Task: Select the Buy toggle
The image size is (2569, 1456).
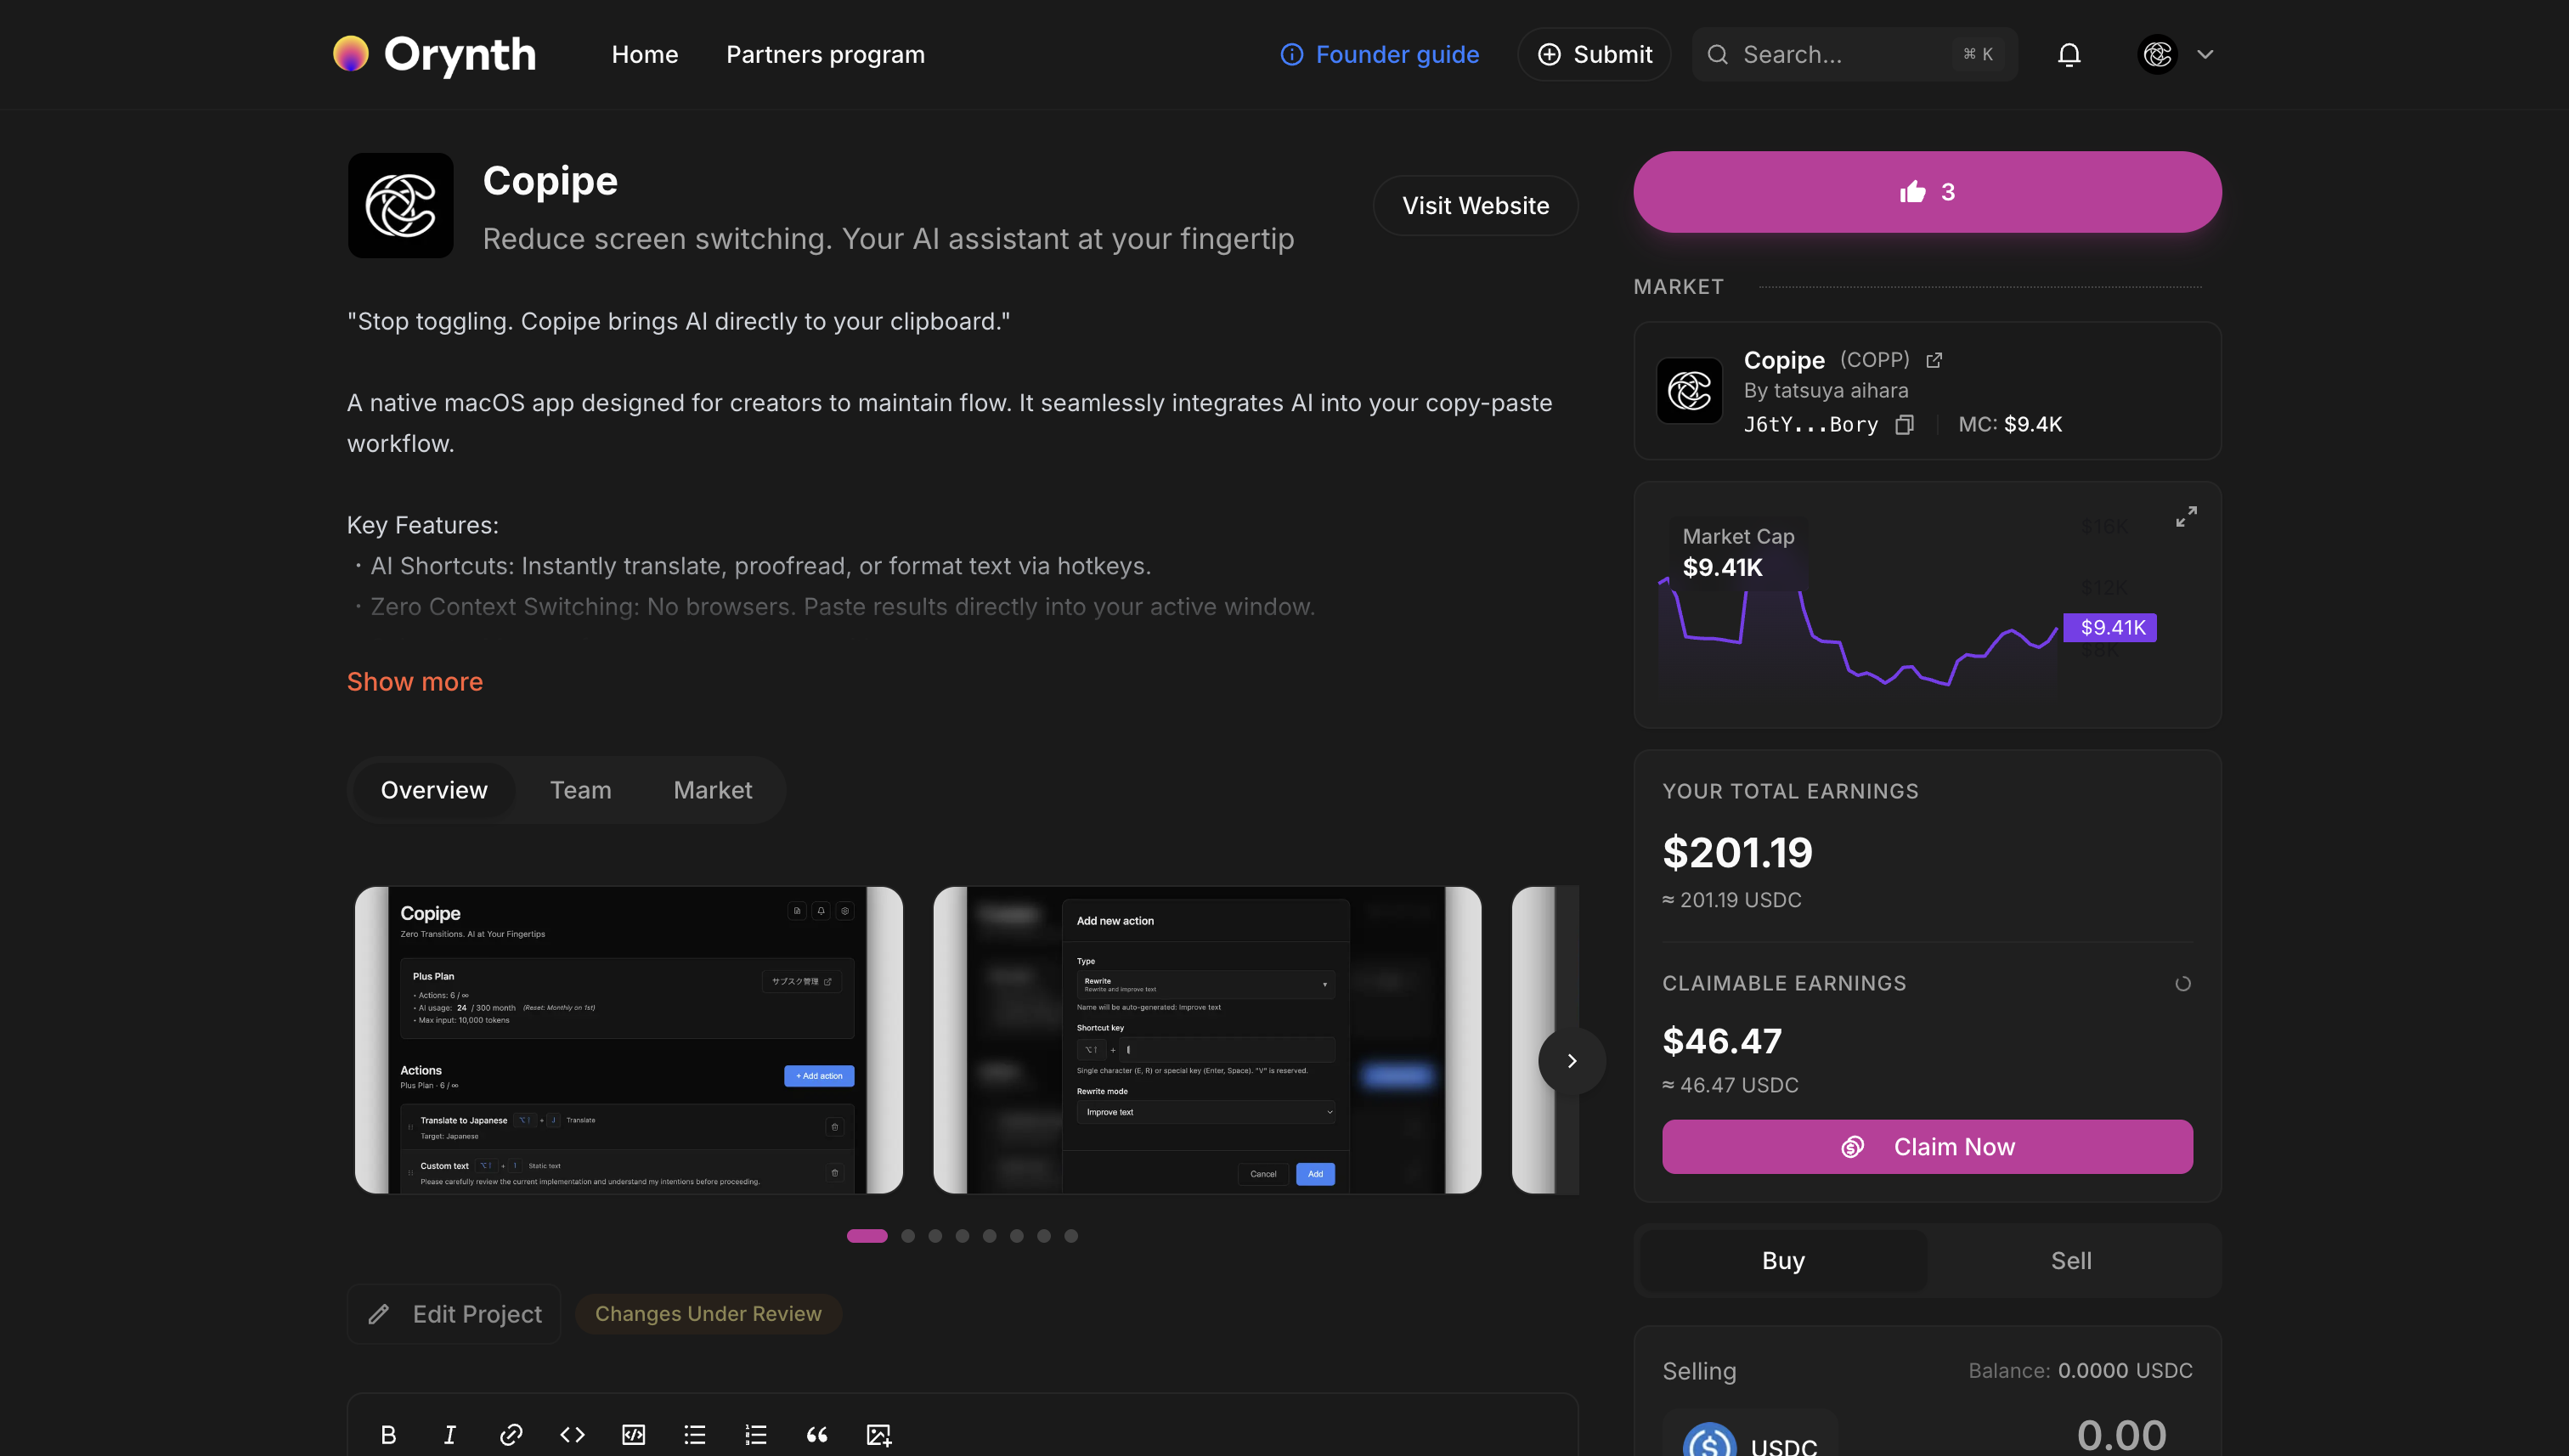Action: [1783, 1260]
